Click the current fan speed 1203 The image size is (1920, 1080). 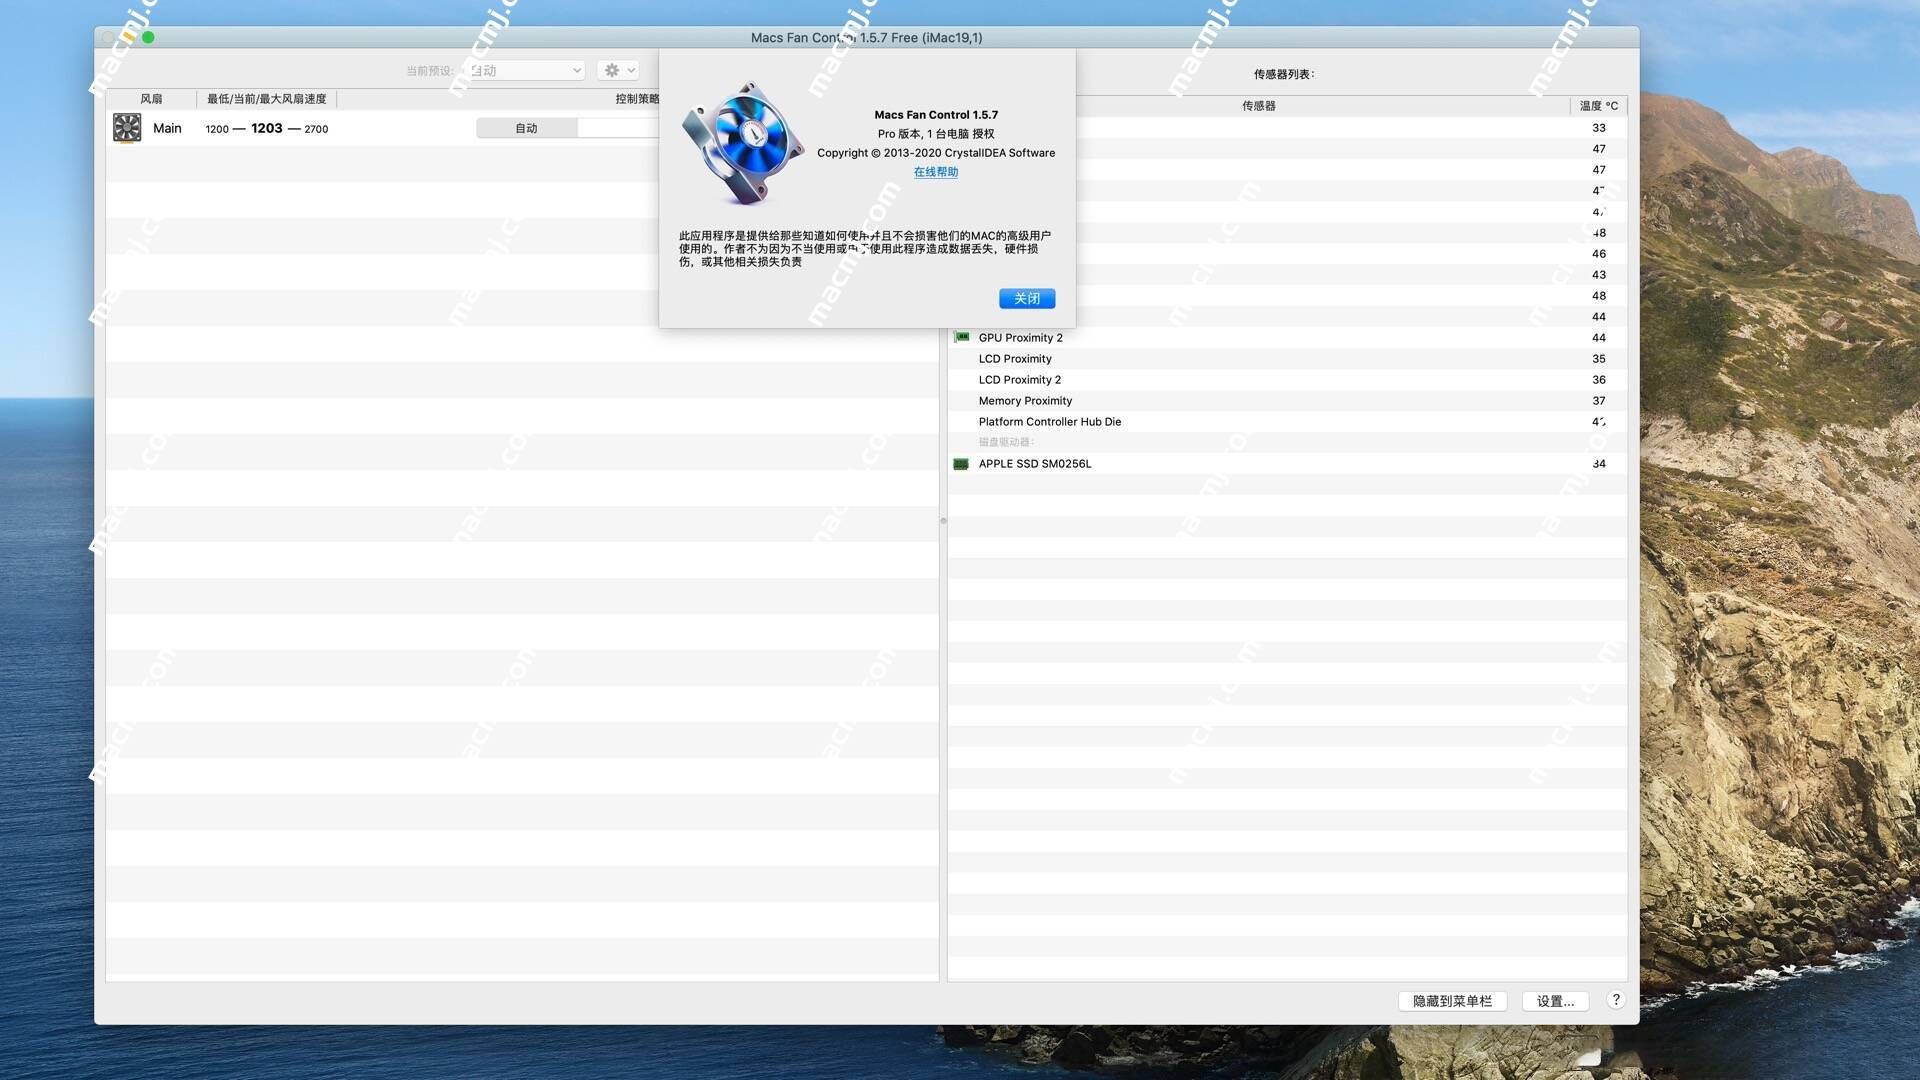[x=267, y=128]
